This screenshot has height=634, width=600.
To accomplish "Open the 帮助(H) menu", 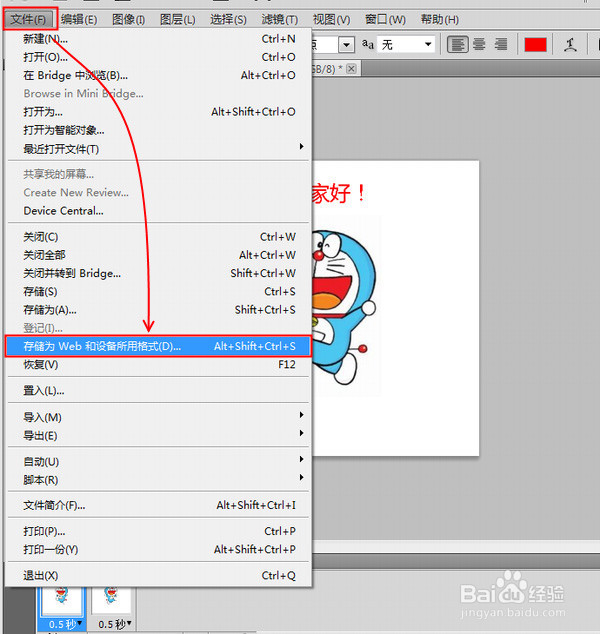I will [x=439, y=19].
